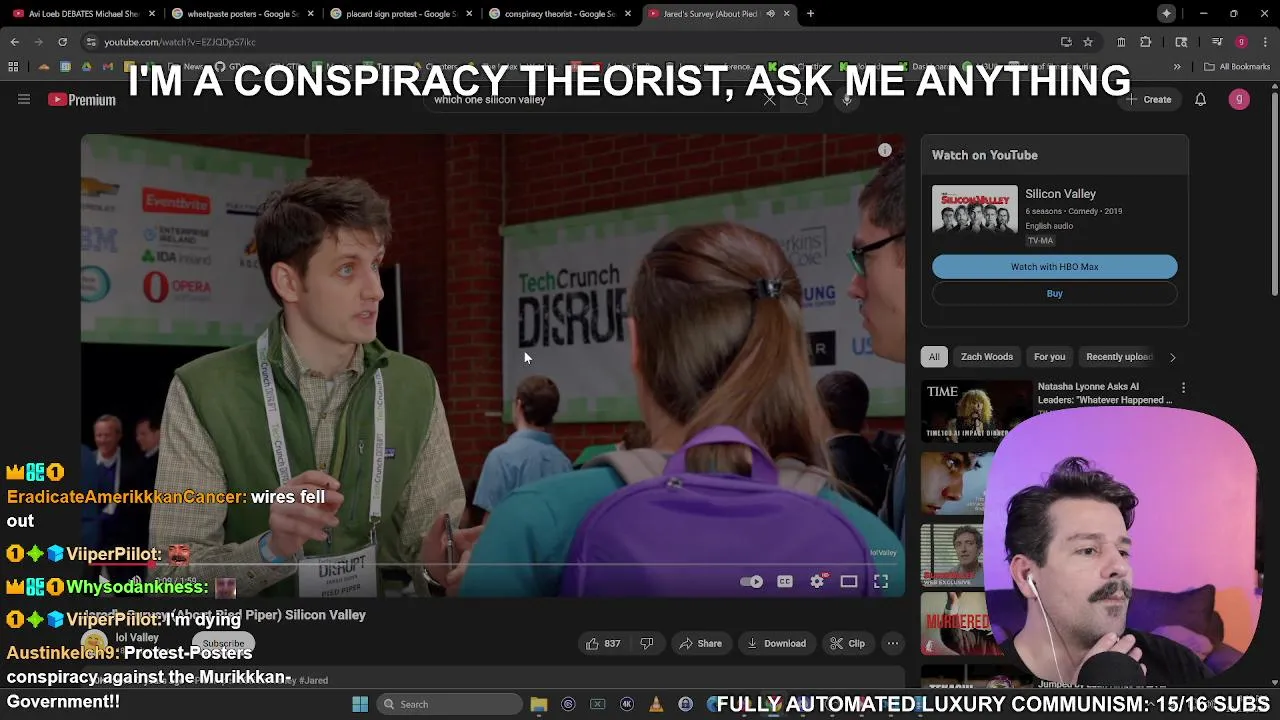Image resolution: width=1280 pixels, height=720 pixels.
Task: Open 4K Downloader taskbar icon
Action: click(x=627, y=704)
